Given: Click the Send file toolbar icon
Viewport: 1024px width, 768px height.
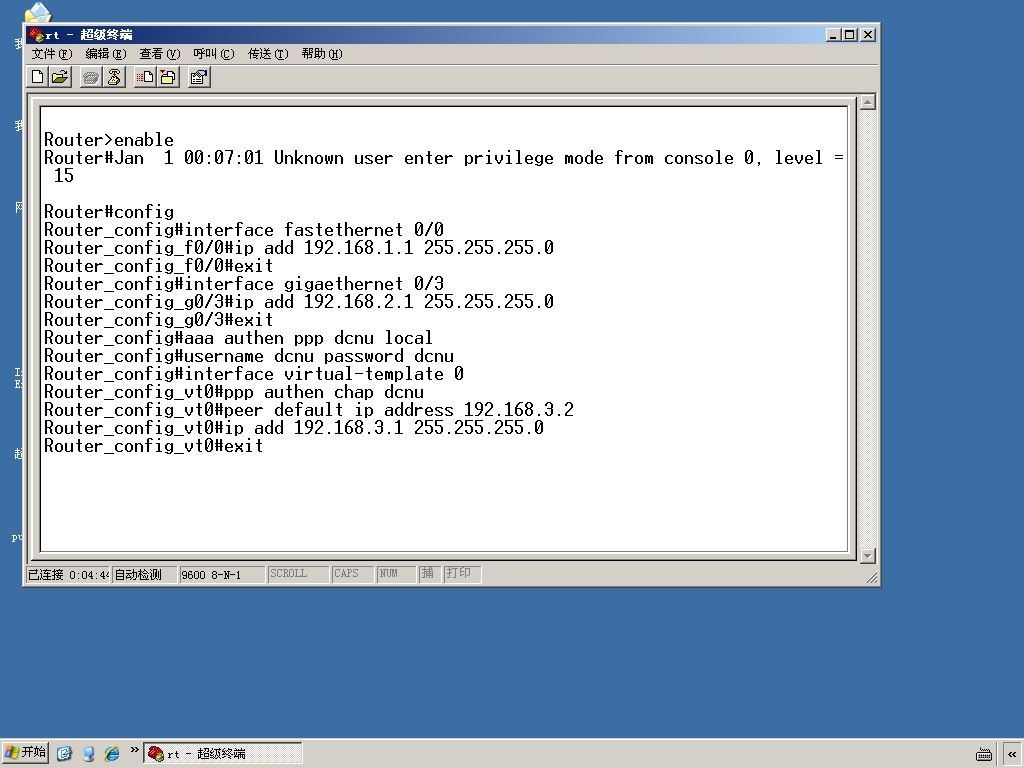Looking at the screenshot, I should (x=145, y=78).
